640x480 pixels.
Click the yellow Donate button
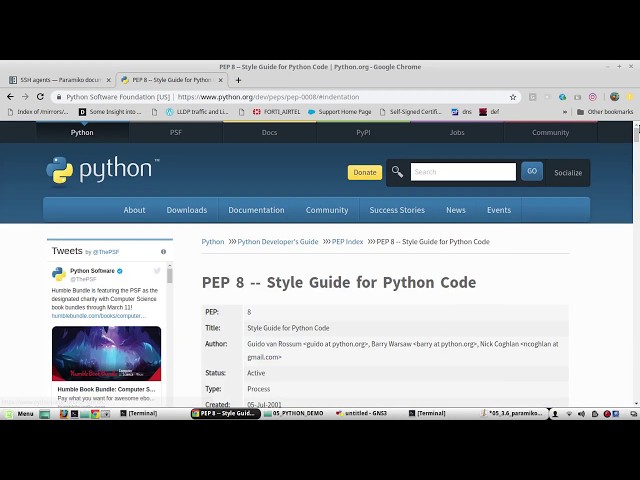364,172
